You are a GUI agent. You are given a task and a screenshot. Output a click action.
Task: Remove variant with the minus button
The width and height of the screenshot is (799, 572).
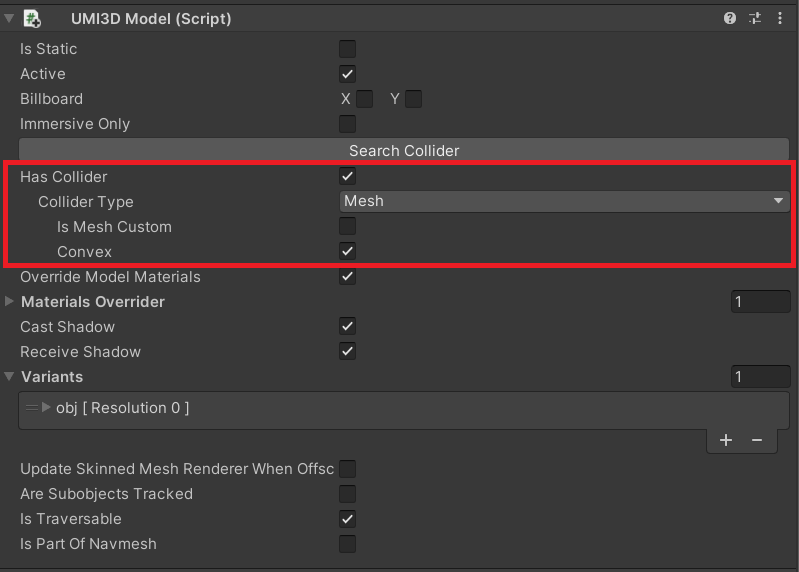tap(757, 440)
